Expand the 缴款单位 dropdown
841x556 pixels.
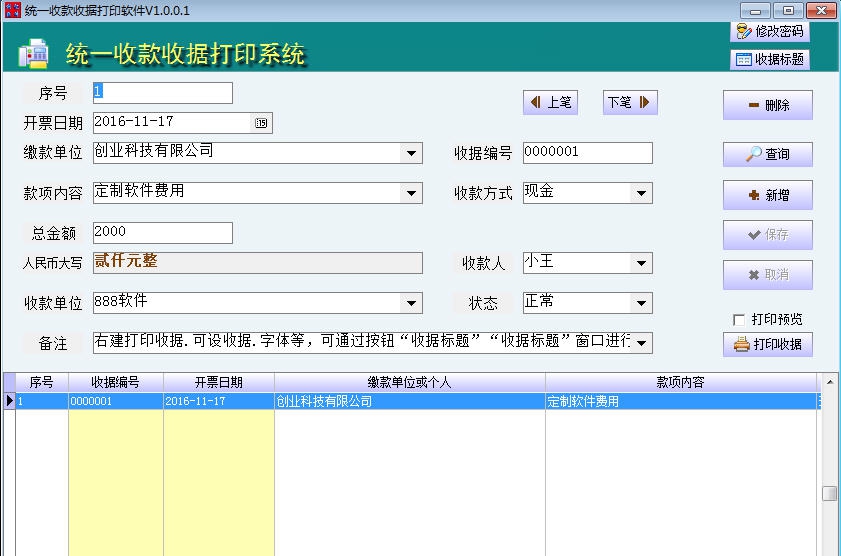[411, 153]
